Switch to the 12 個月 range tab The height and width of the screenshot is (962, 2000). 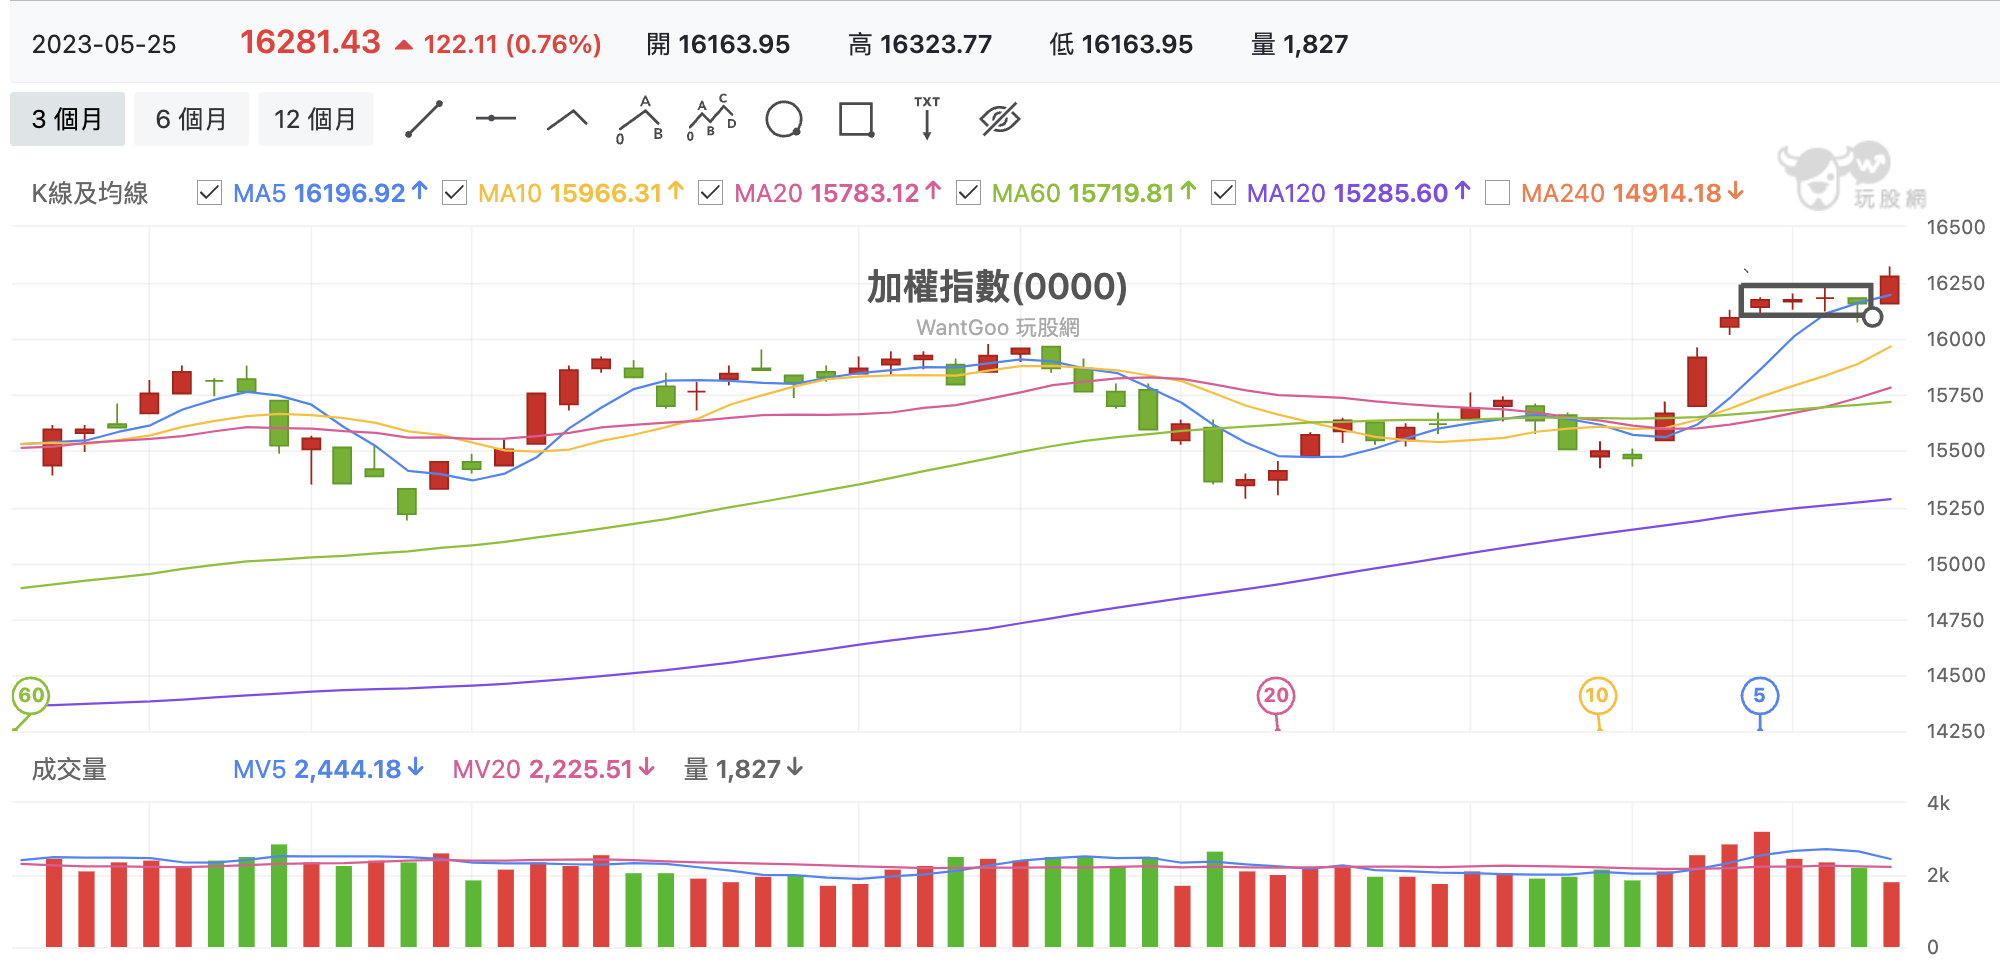tap(315, 119)
